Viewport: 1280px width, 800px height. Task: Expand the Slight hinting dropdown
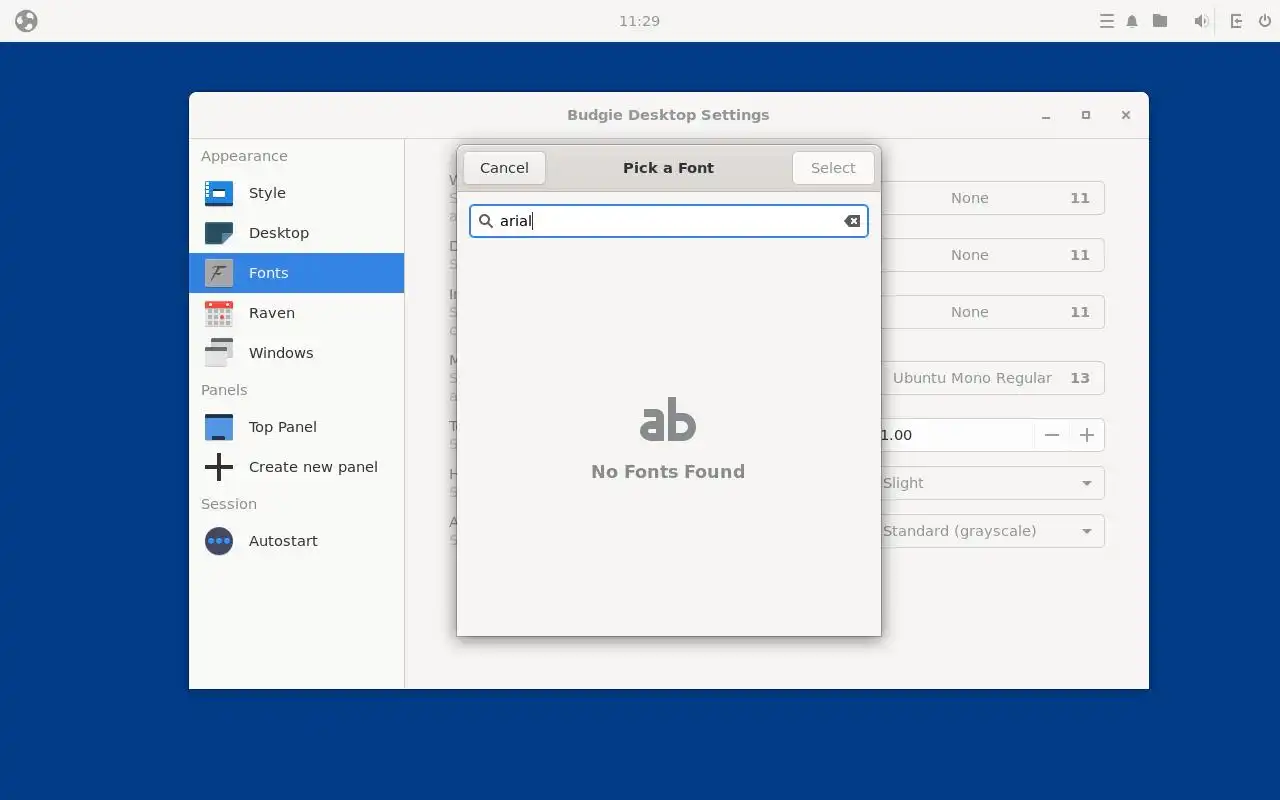tap(992, 483)
